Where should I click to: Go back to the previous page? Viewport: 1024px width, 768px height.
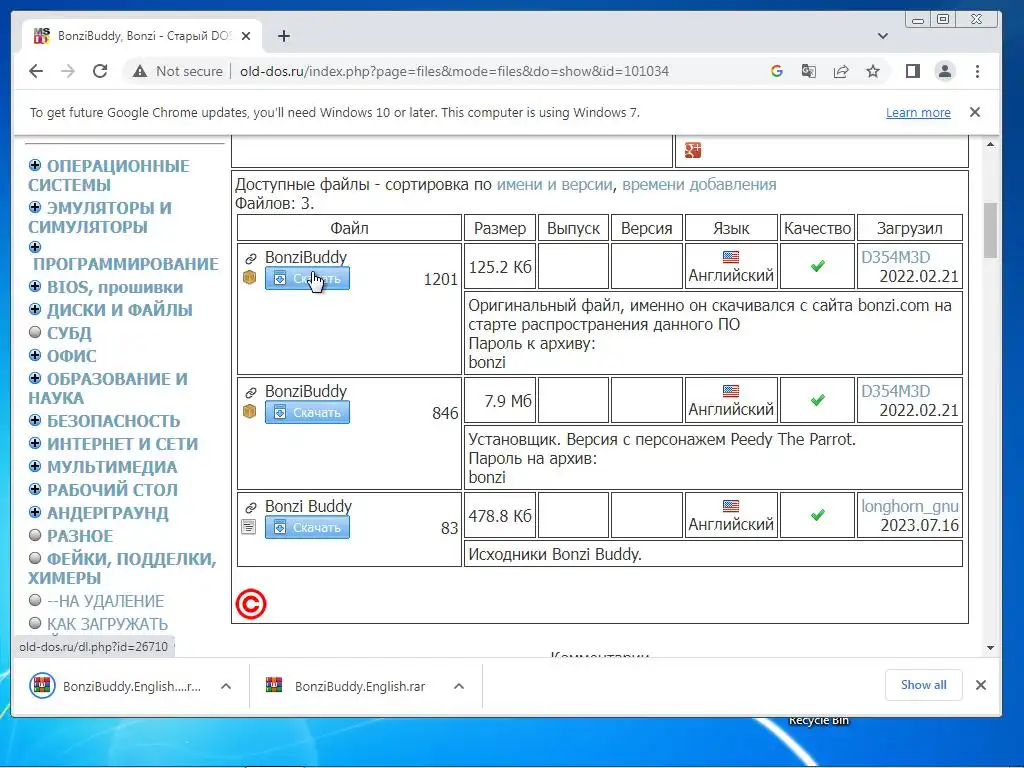tap(36, 71)
